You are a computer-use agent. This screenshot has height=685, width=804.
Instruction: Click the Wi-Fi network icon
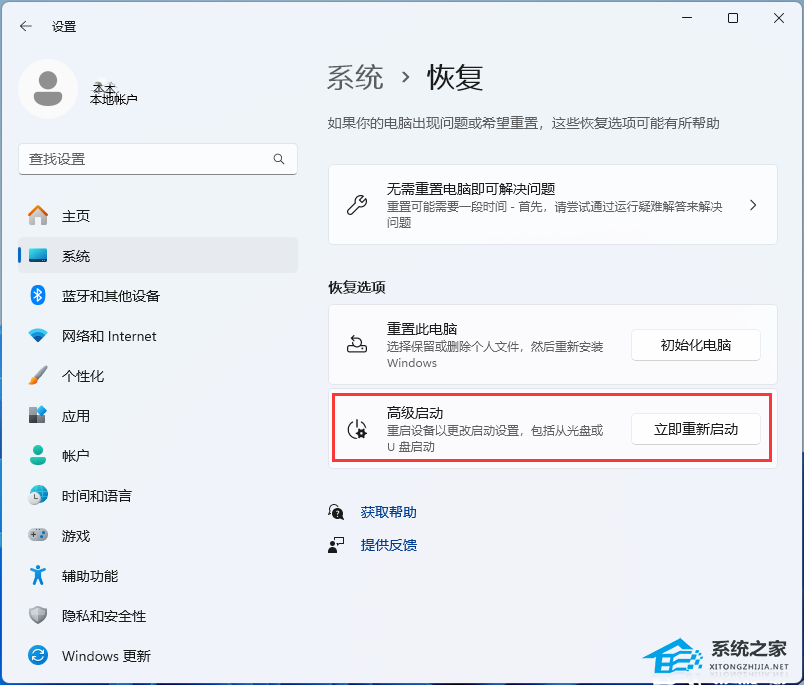(x=38, y=336)
